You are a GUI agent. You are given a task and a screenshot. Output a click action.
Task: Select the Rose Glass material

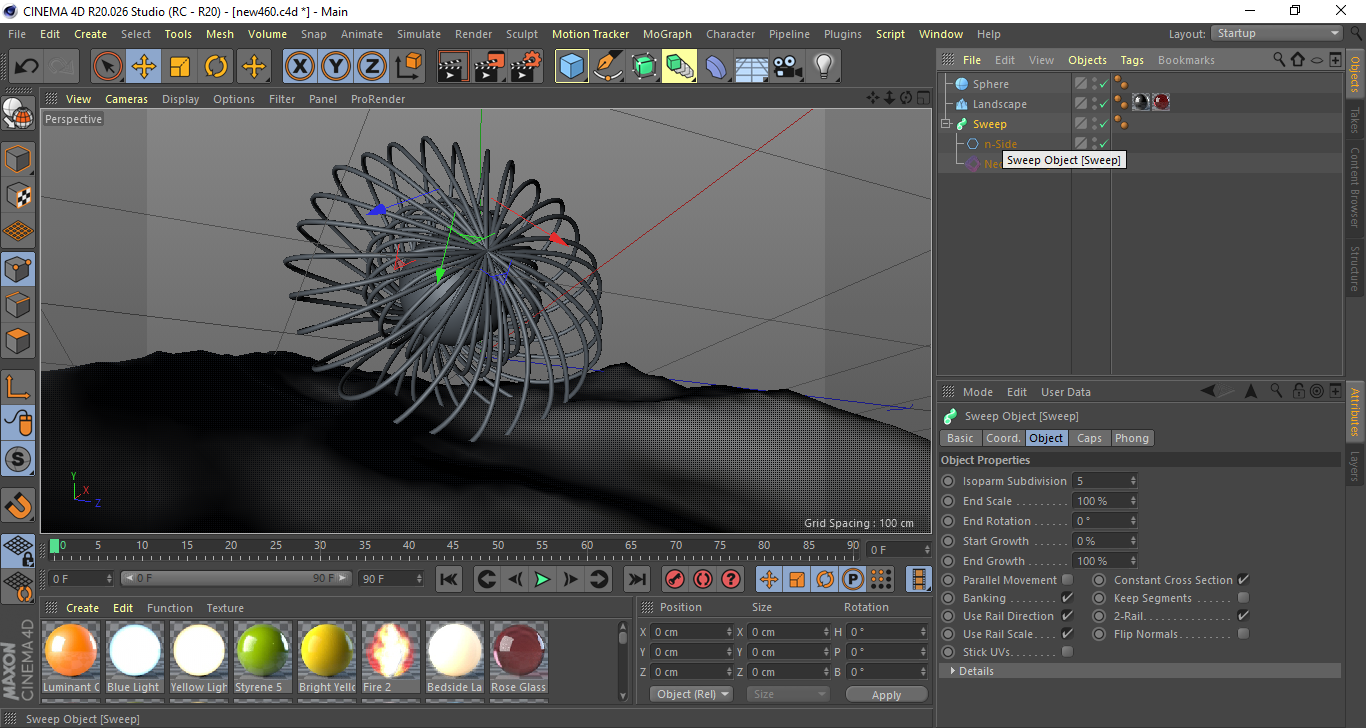518,657
